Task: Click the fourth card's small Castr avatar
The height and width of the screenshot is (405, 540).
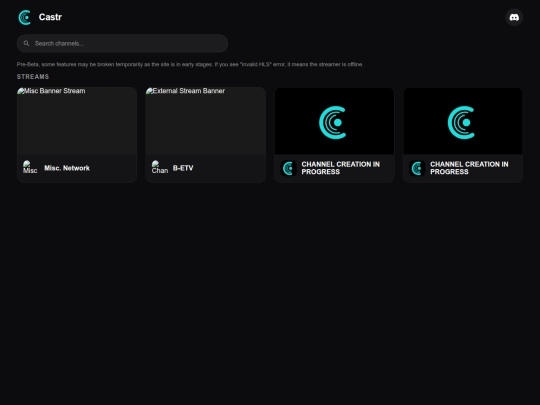Action: pyautogui.click(x=417, y=168)
